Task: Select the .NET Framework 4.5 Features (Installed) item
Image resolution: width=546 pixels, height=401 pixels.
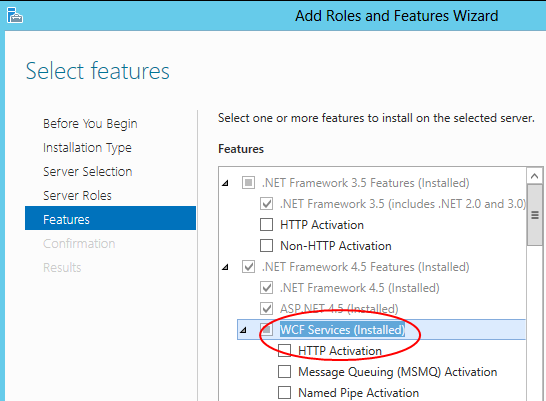Action: tap(366, 267)
